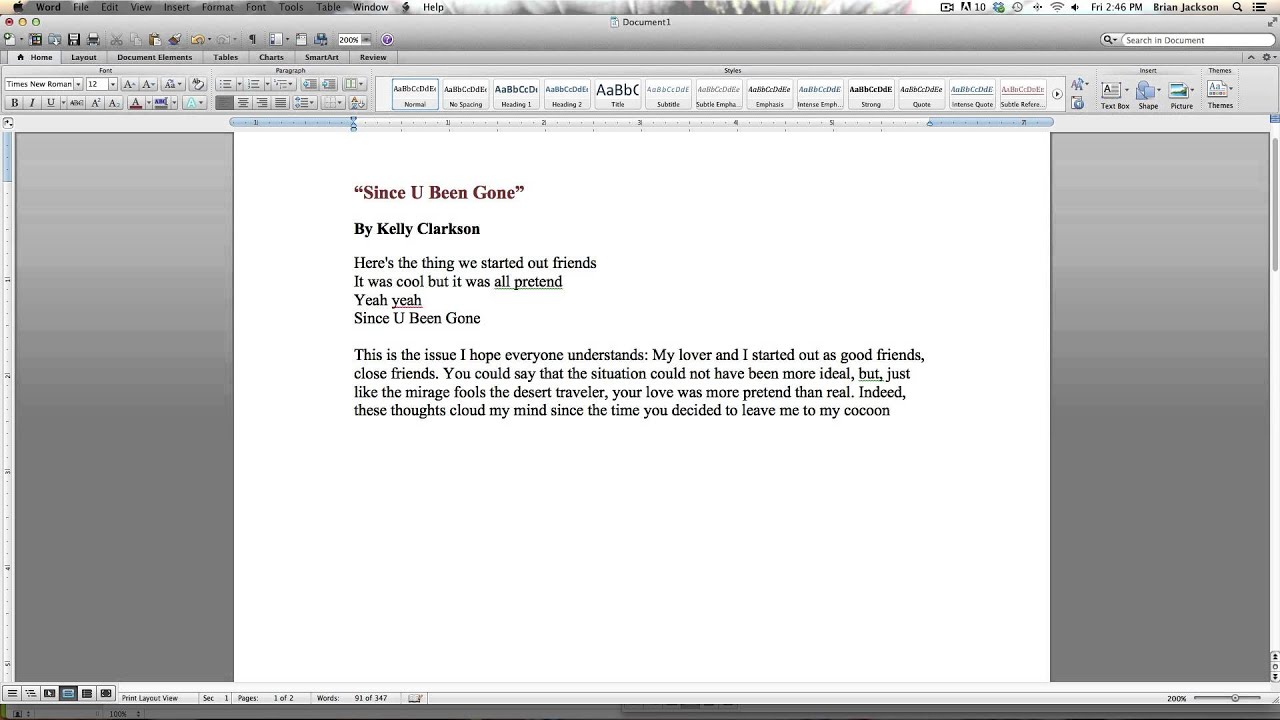Screen dimensions: 1280x720
Task: Insert a Text Box
Action: [1115, 95]
